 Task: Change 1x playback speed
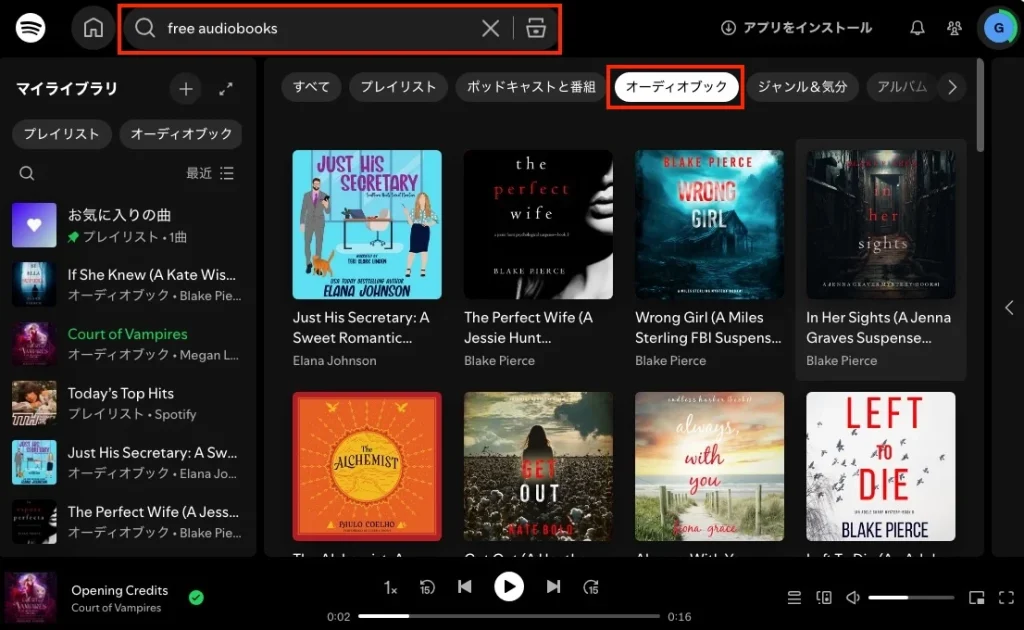point(390,588)
